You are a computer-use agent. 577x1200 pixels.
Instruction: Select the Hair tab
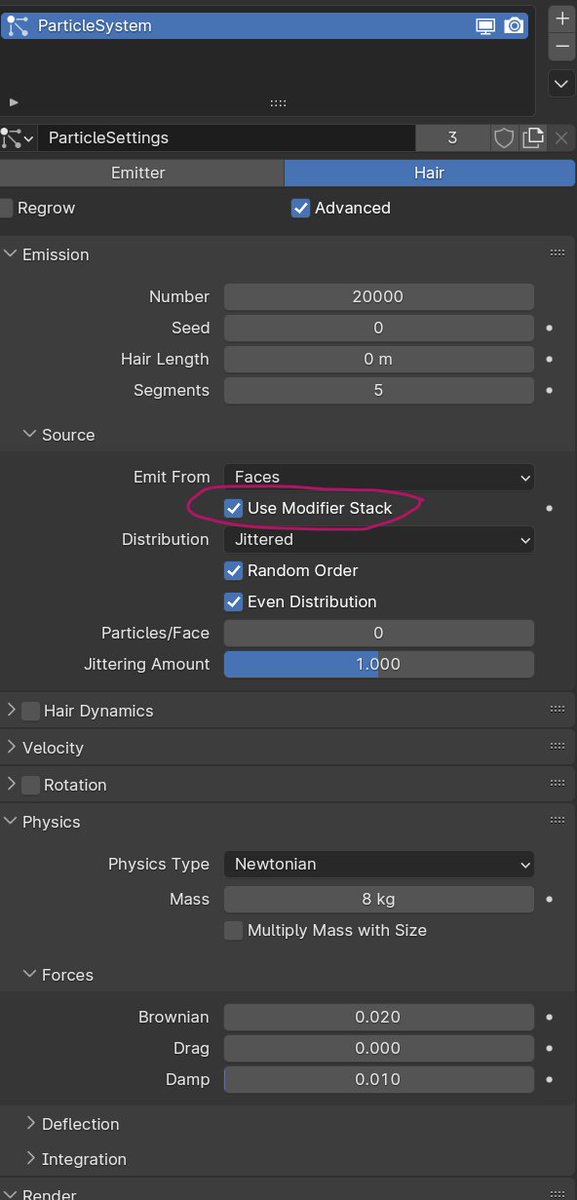pyautogui.click(x=430, y=173)
